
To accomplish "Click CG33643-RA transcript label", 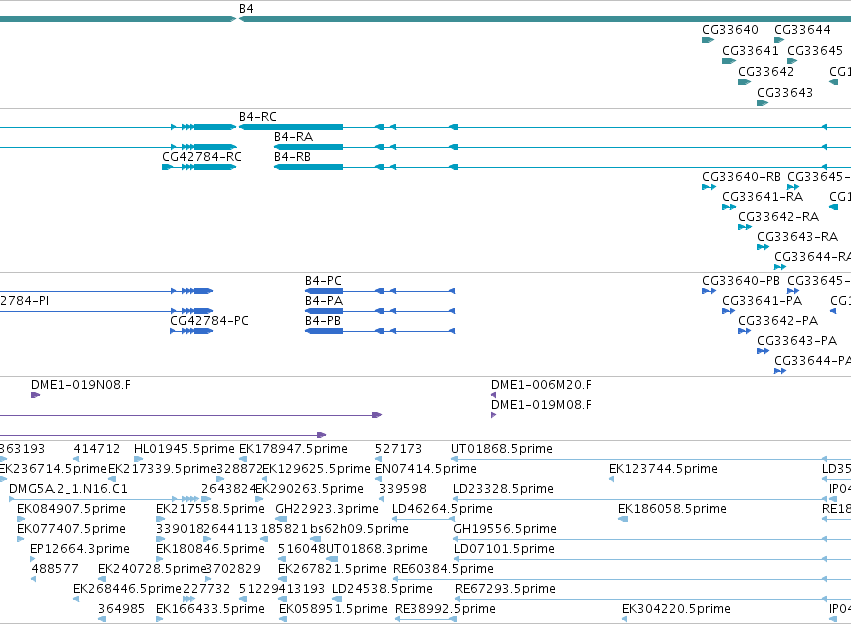I will click(x=797, y=237).
